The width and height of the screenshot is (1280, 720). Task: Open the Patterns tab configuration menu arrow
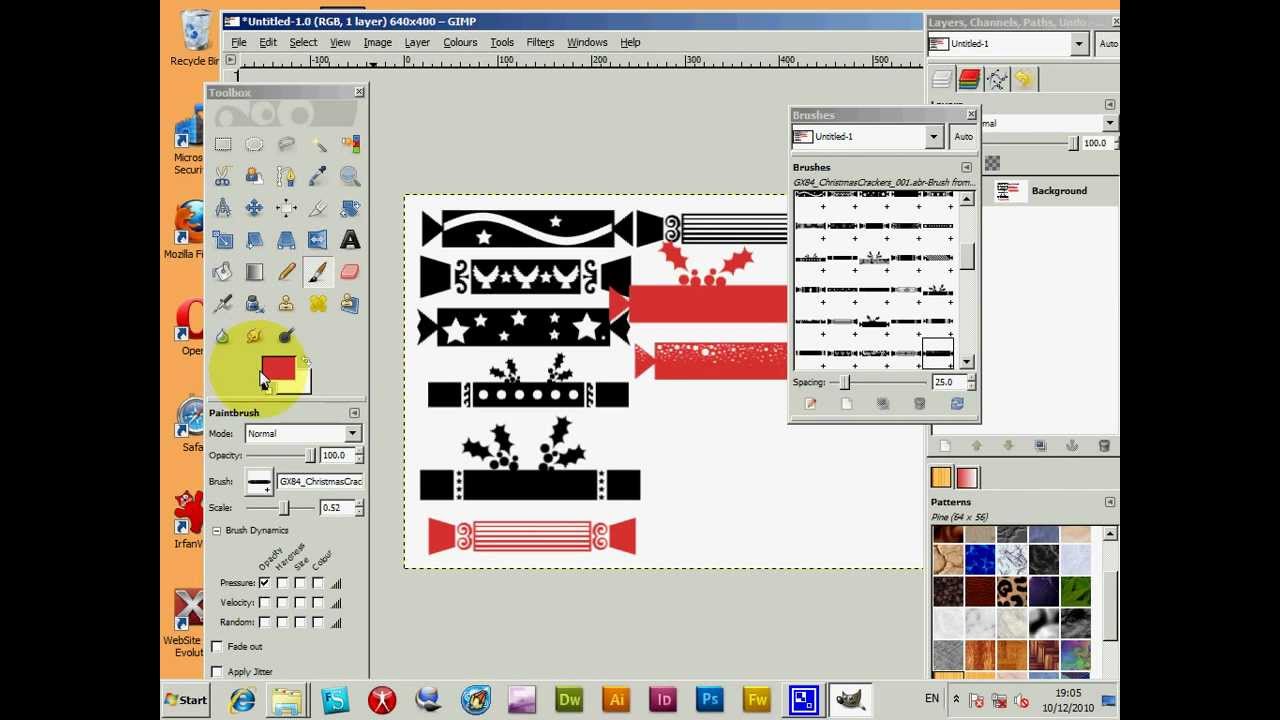click(1109, 502)
